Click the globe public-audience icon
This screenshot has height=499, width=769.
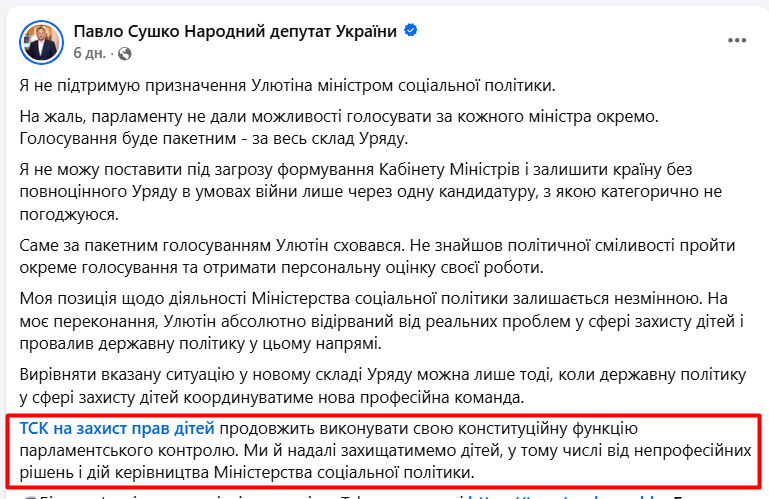(125, 53)
